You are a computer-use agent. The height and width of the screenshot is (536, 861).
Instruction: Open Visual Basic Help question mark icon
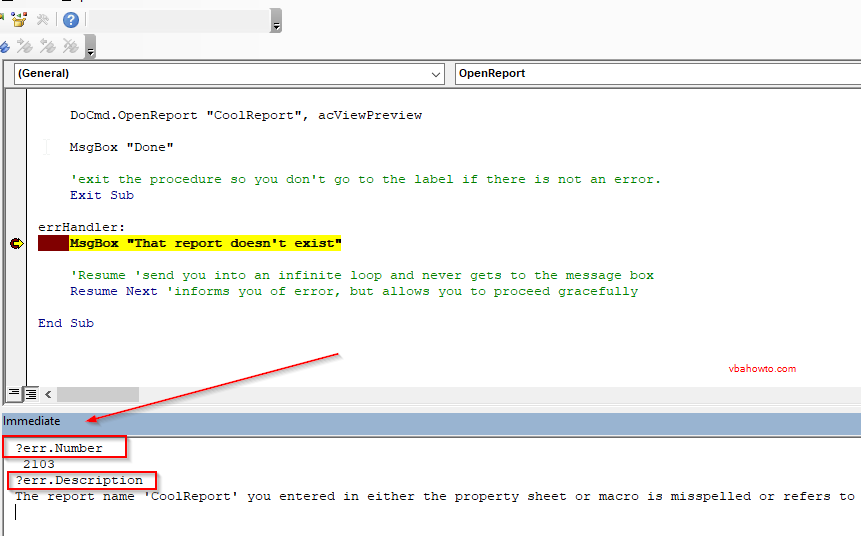coord(71,20)
